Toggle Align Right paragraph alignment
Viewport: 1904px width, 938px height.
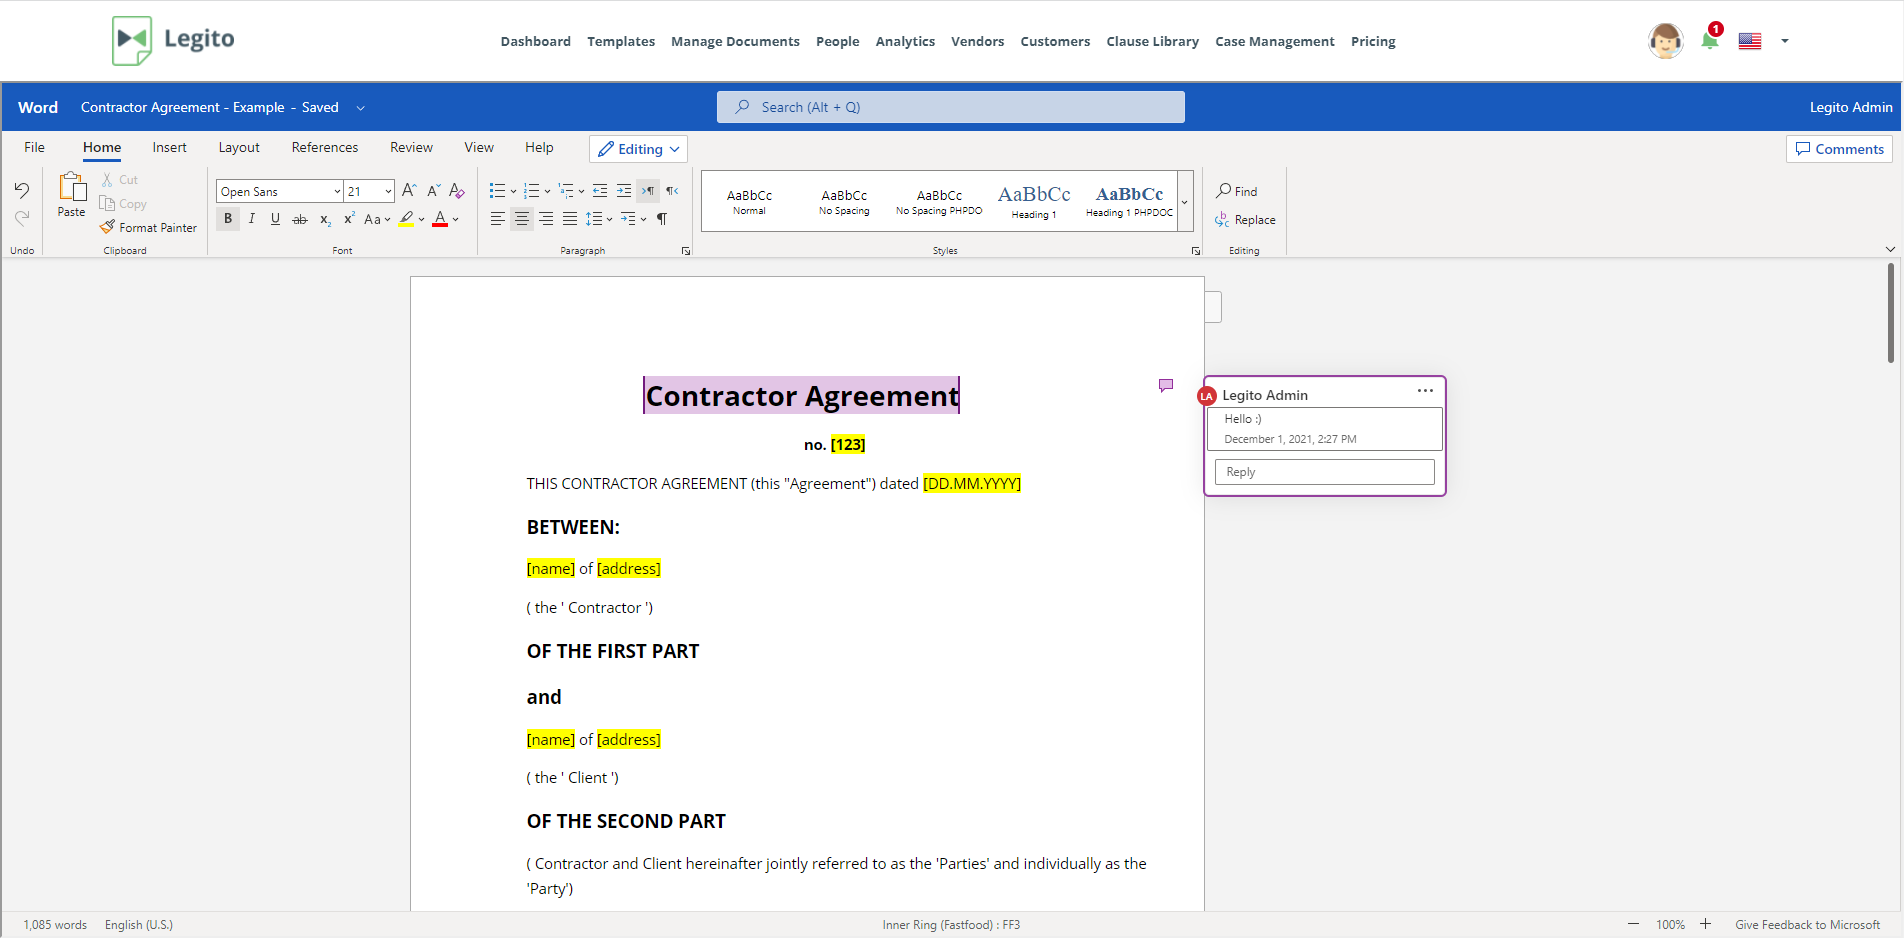[546, 219]
